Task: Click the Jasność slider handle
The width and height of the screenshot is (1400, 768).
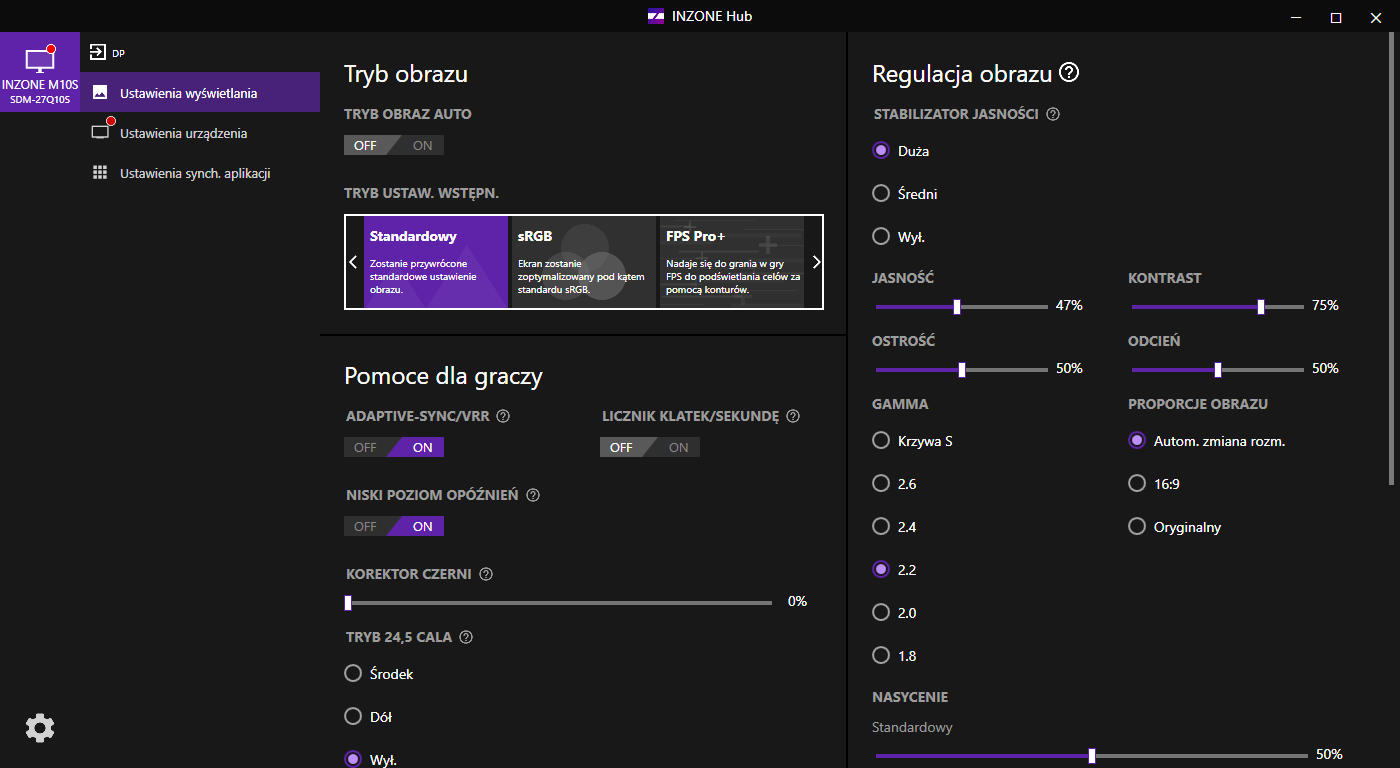Action: point(957,306)
